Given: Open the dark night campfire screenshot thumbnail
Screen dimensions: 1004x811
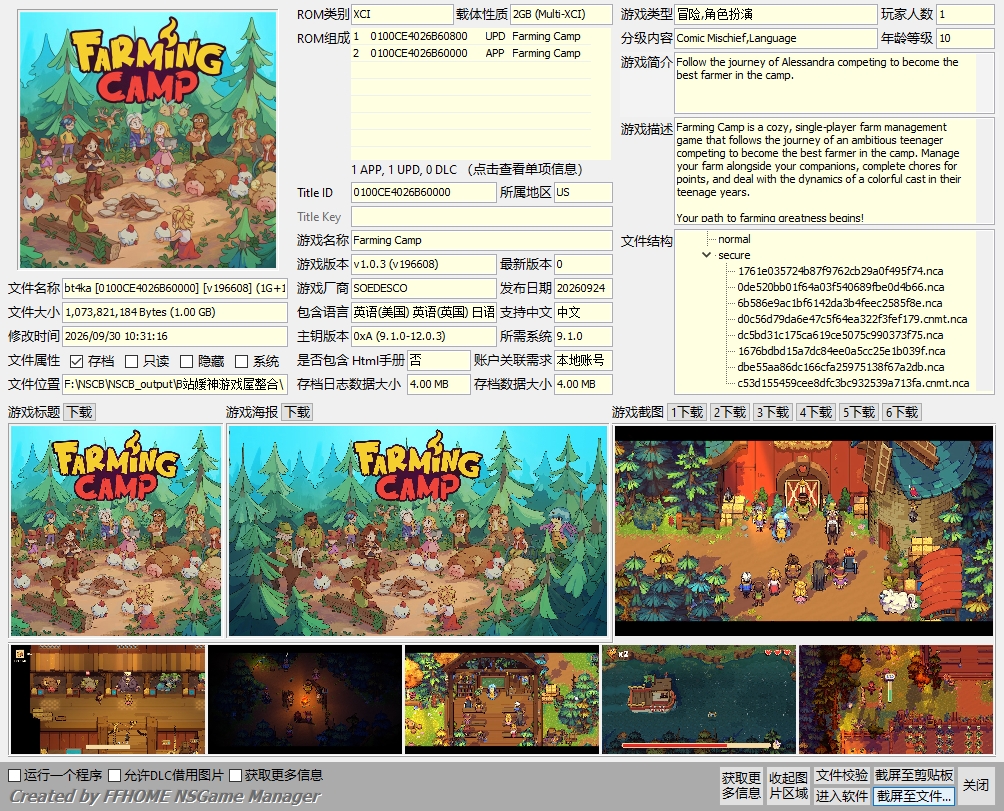Looking at the screenshot, I should 305,699.
